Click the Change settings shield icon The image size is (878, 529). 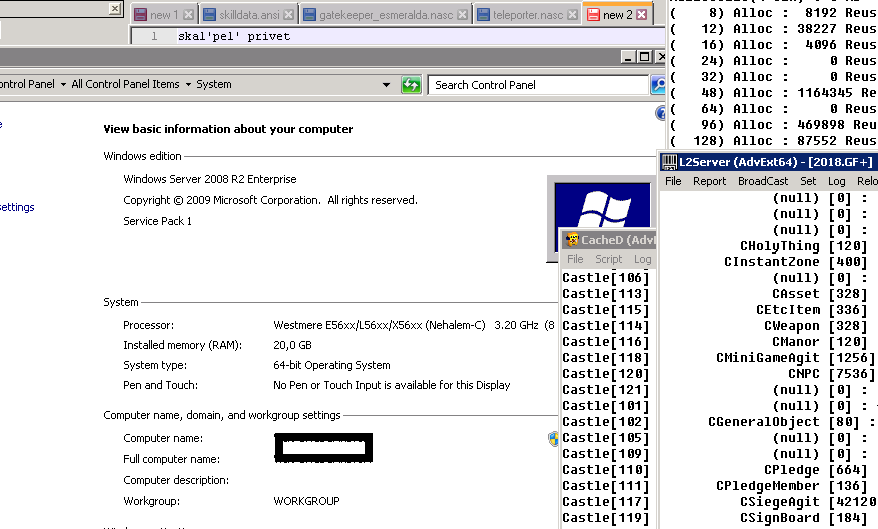click(553, 439)
